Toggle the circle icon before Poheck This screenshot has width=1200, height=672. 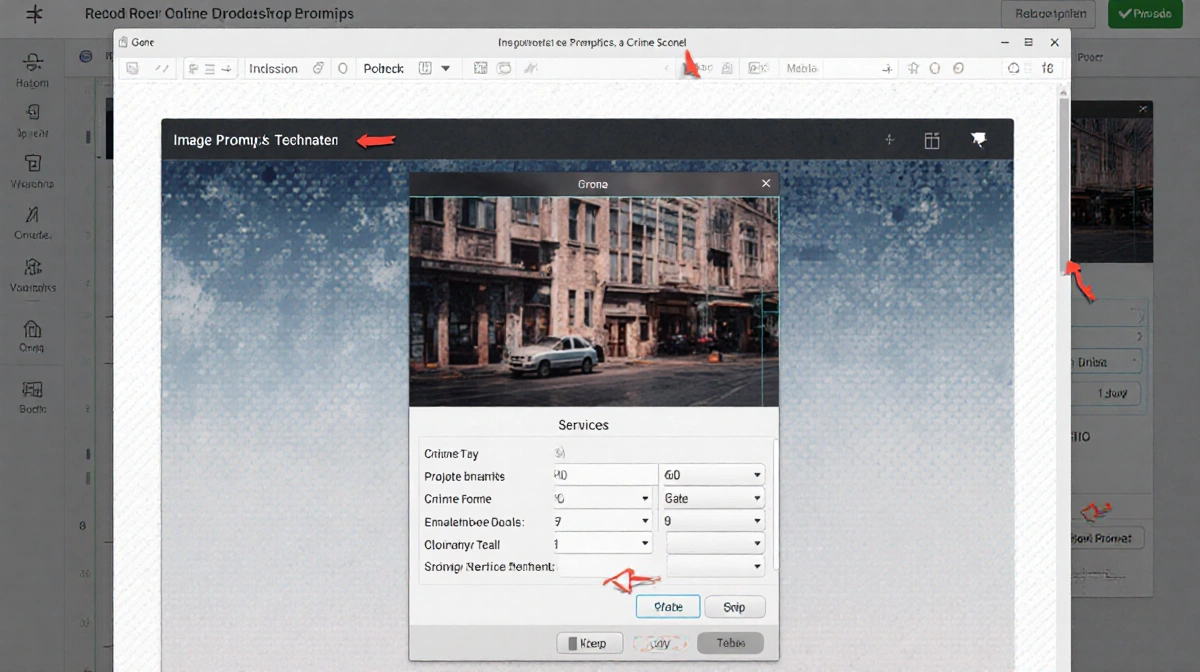click(342, 68)
